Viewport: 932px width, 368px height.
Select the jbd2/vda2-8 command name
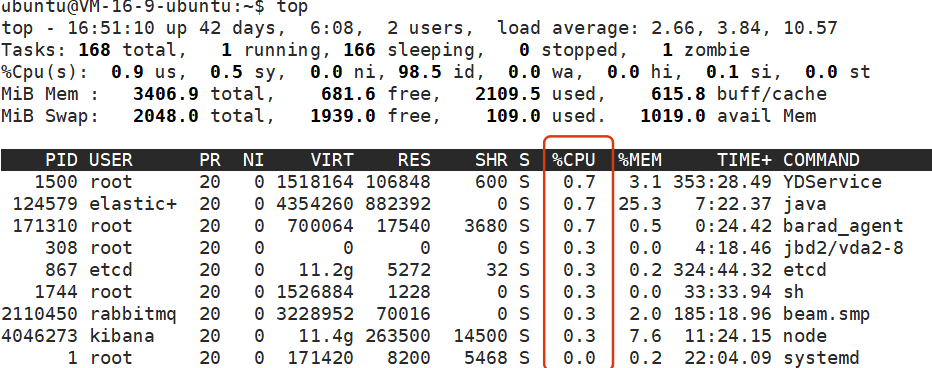tap(843, 248)
